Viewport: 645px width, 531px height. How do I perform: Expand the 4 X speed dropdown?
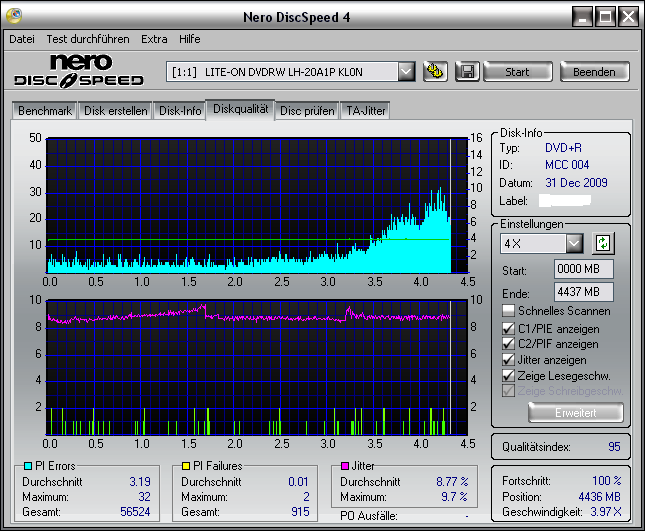tap(574, 243)
